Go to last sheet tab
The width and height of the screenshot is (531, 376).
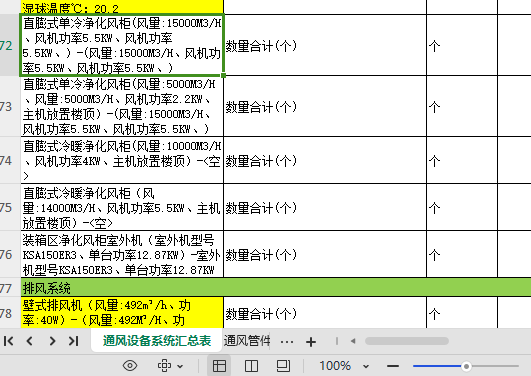[73, 341]
